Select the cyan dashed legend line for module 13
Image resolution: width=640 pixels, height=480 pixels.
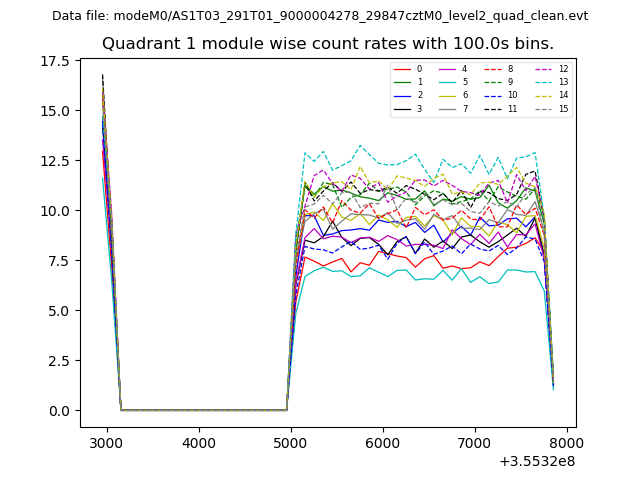tap(543, 82)
